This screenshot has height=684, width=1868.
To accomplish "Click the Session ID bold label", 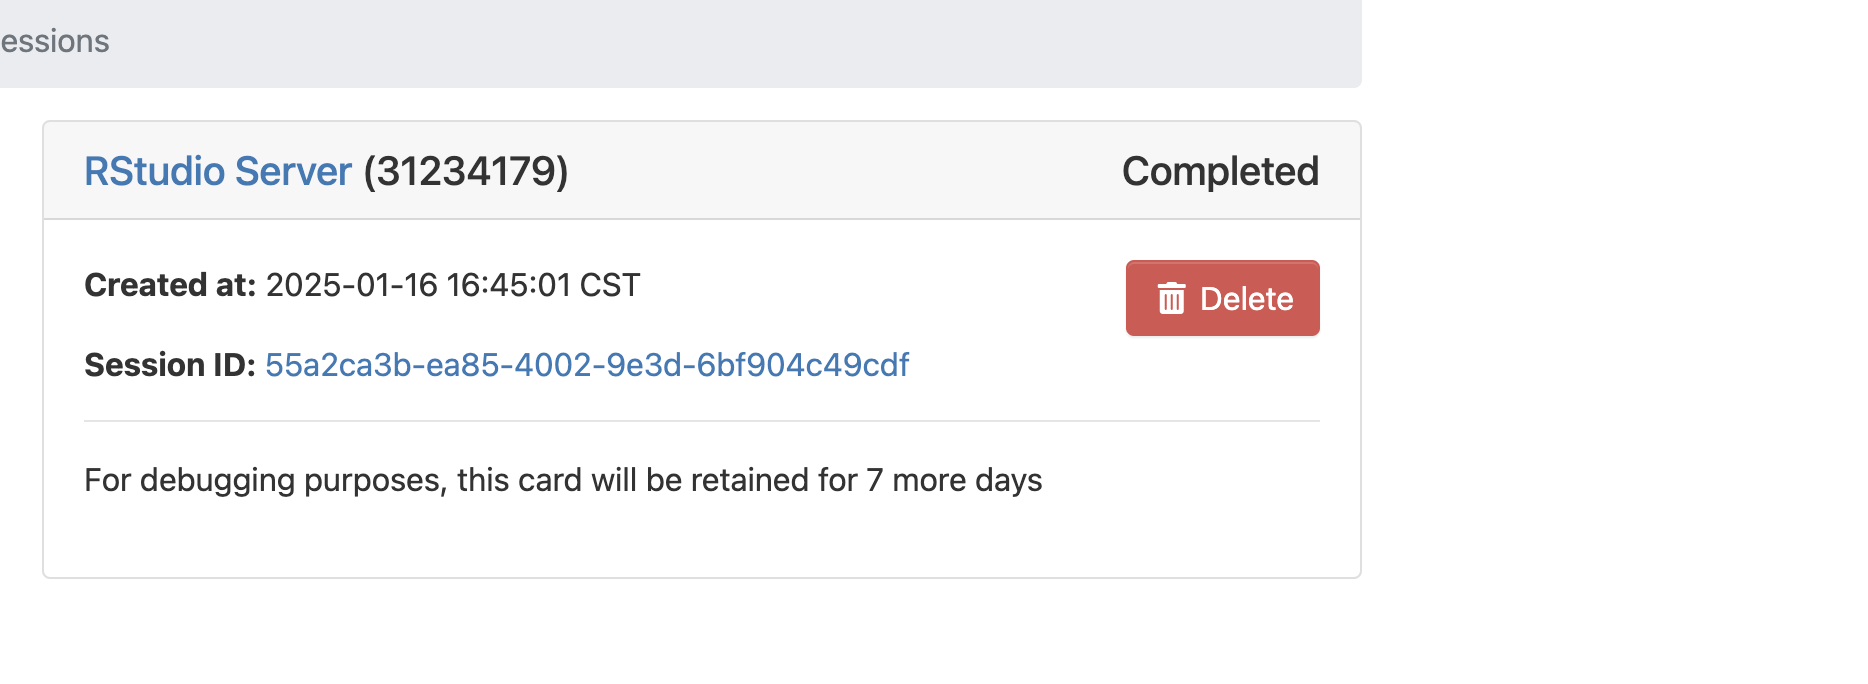I will coord(170,365).
